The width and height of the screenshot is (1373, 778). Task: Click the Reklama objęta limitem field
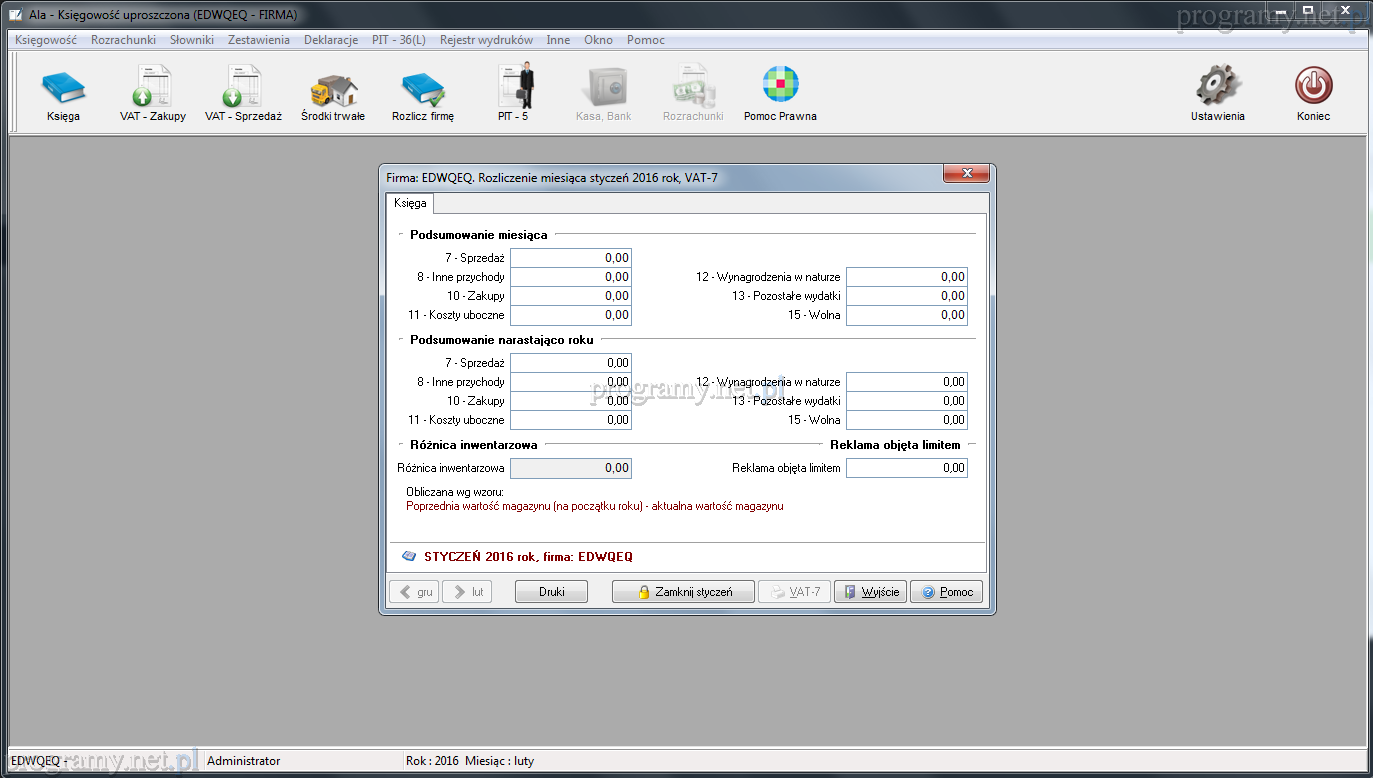tap(906, 468)
